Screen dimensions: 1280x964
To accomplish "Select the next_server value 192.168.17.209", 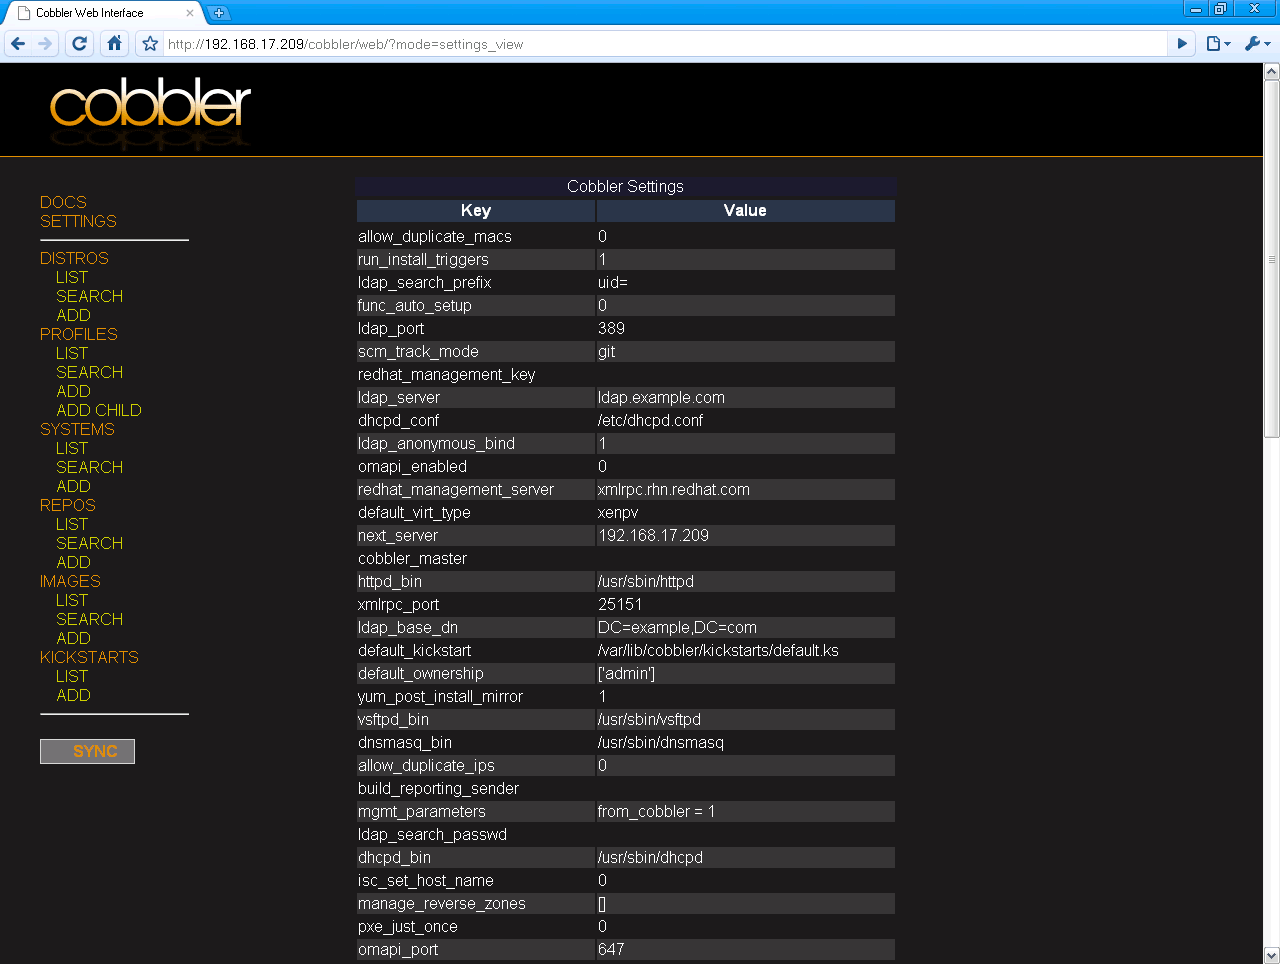I will (653, 536).
